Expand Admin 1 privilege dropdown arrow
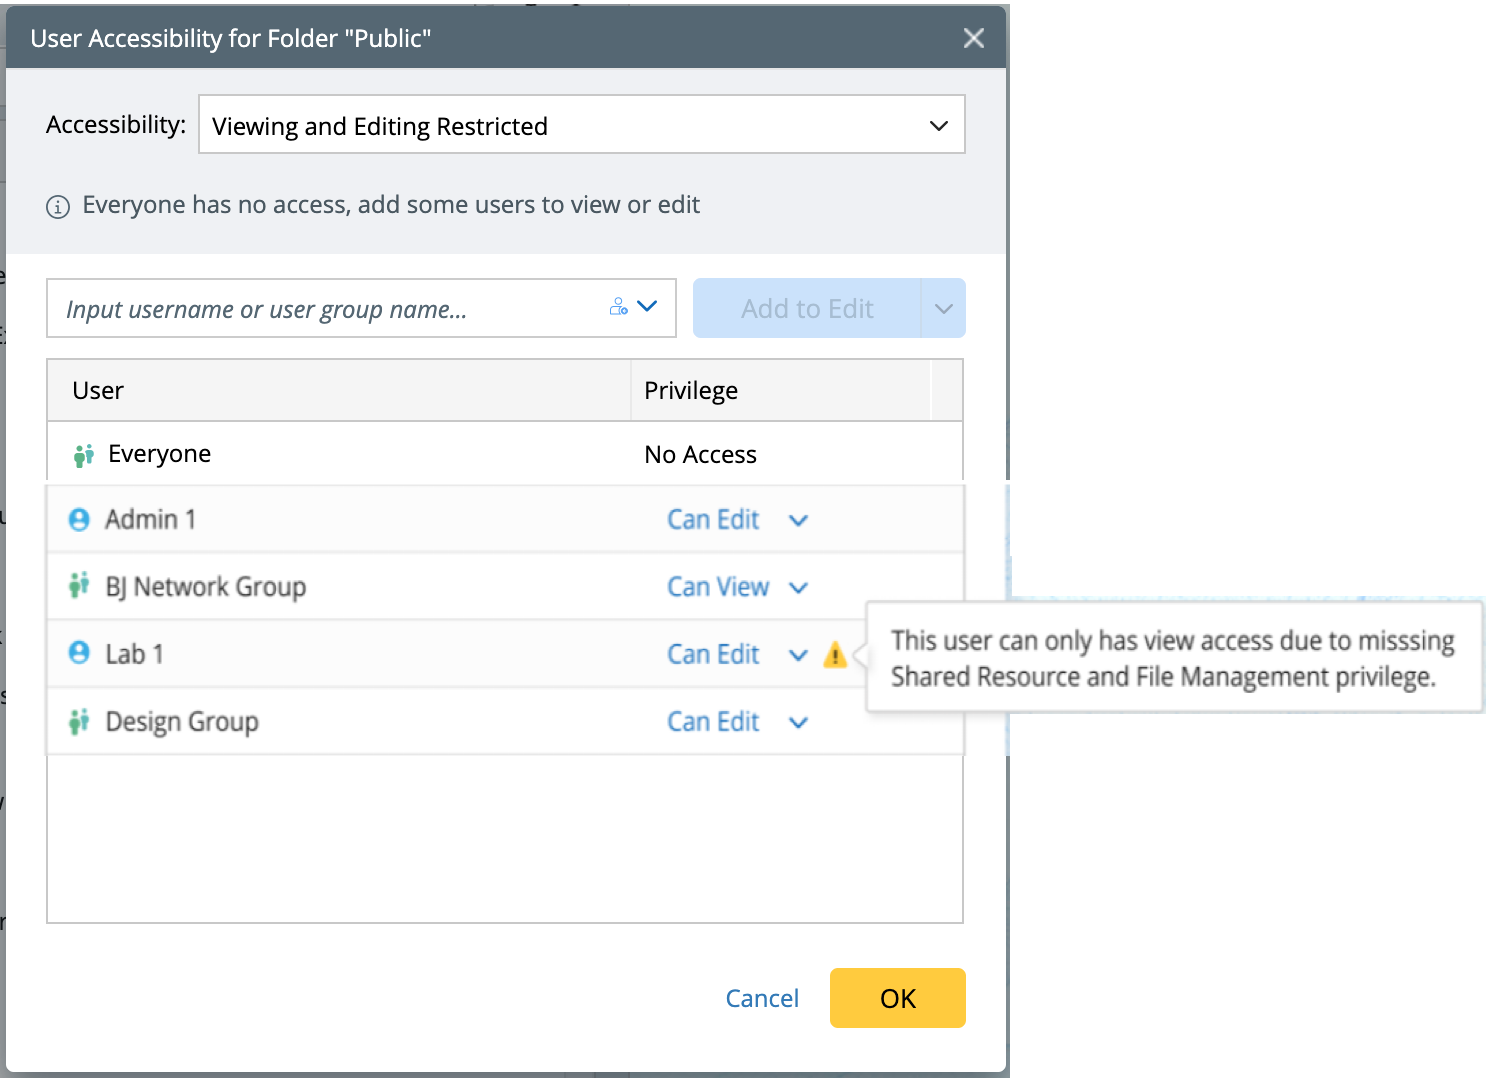1486x1084 pixels. (x=798, y=520)
